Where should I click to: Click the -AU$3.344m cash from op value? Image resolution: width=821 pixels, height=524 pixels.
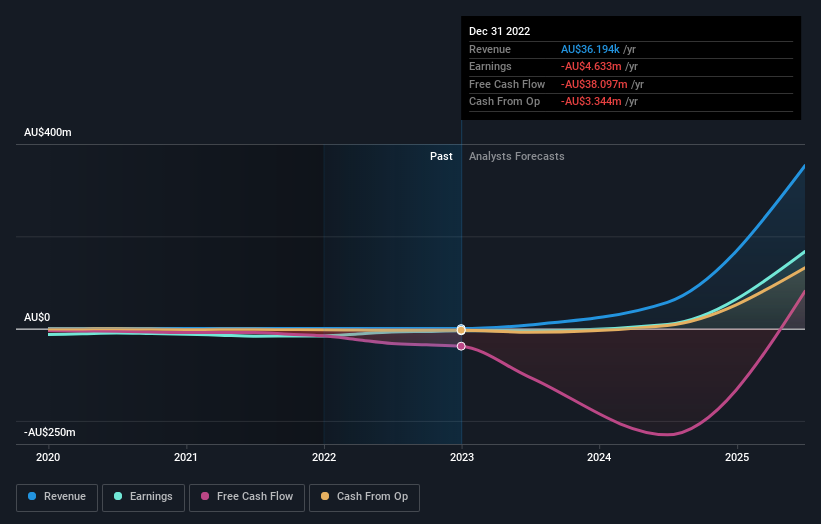(x=591, y=102)
